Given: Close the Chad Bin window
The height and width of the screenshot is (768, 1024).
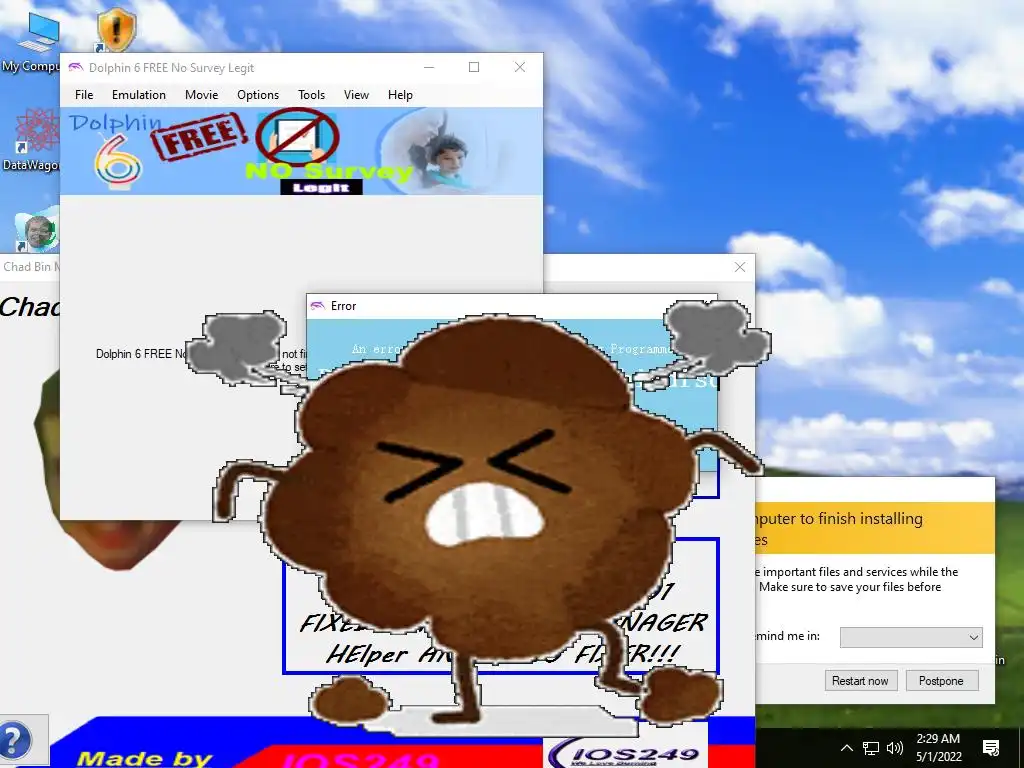Looking at the screenshot, I should tap(740, 267).
